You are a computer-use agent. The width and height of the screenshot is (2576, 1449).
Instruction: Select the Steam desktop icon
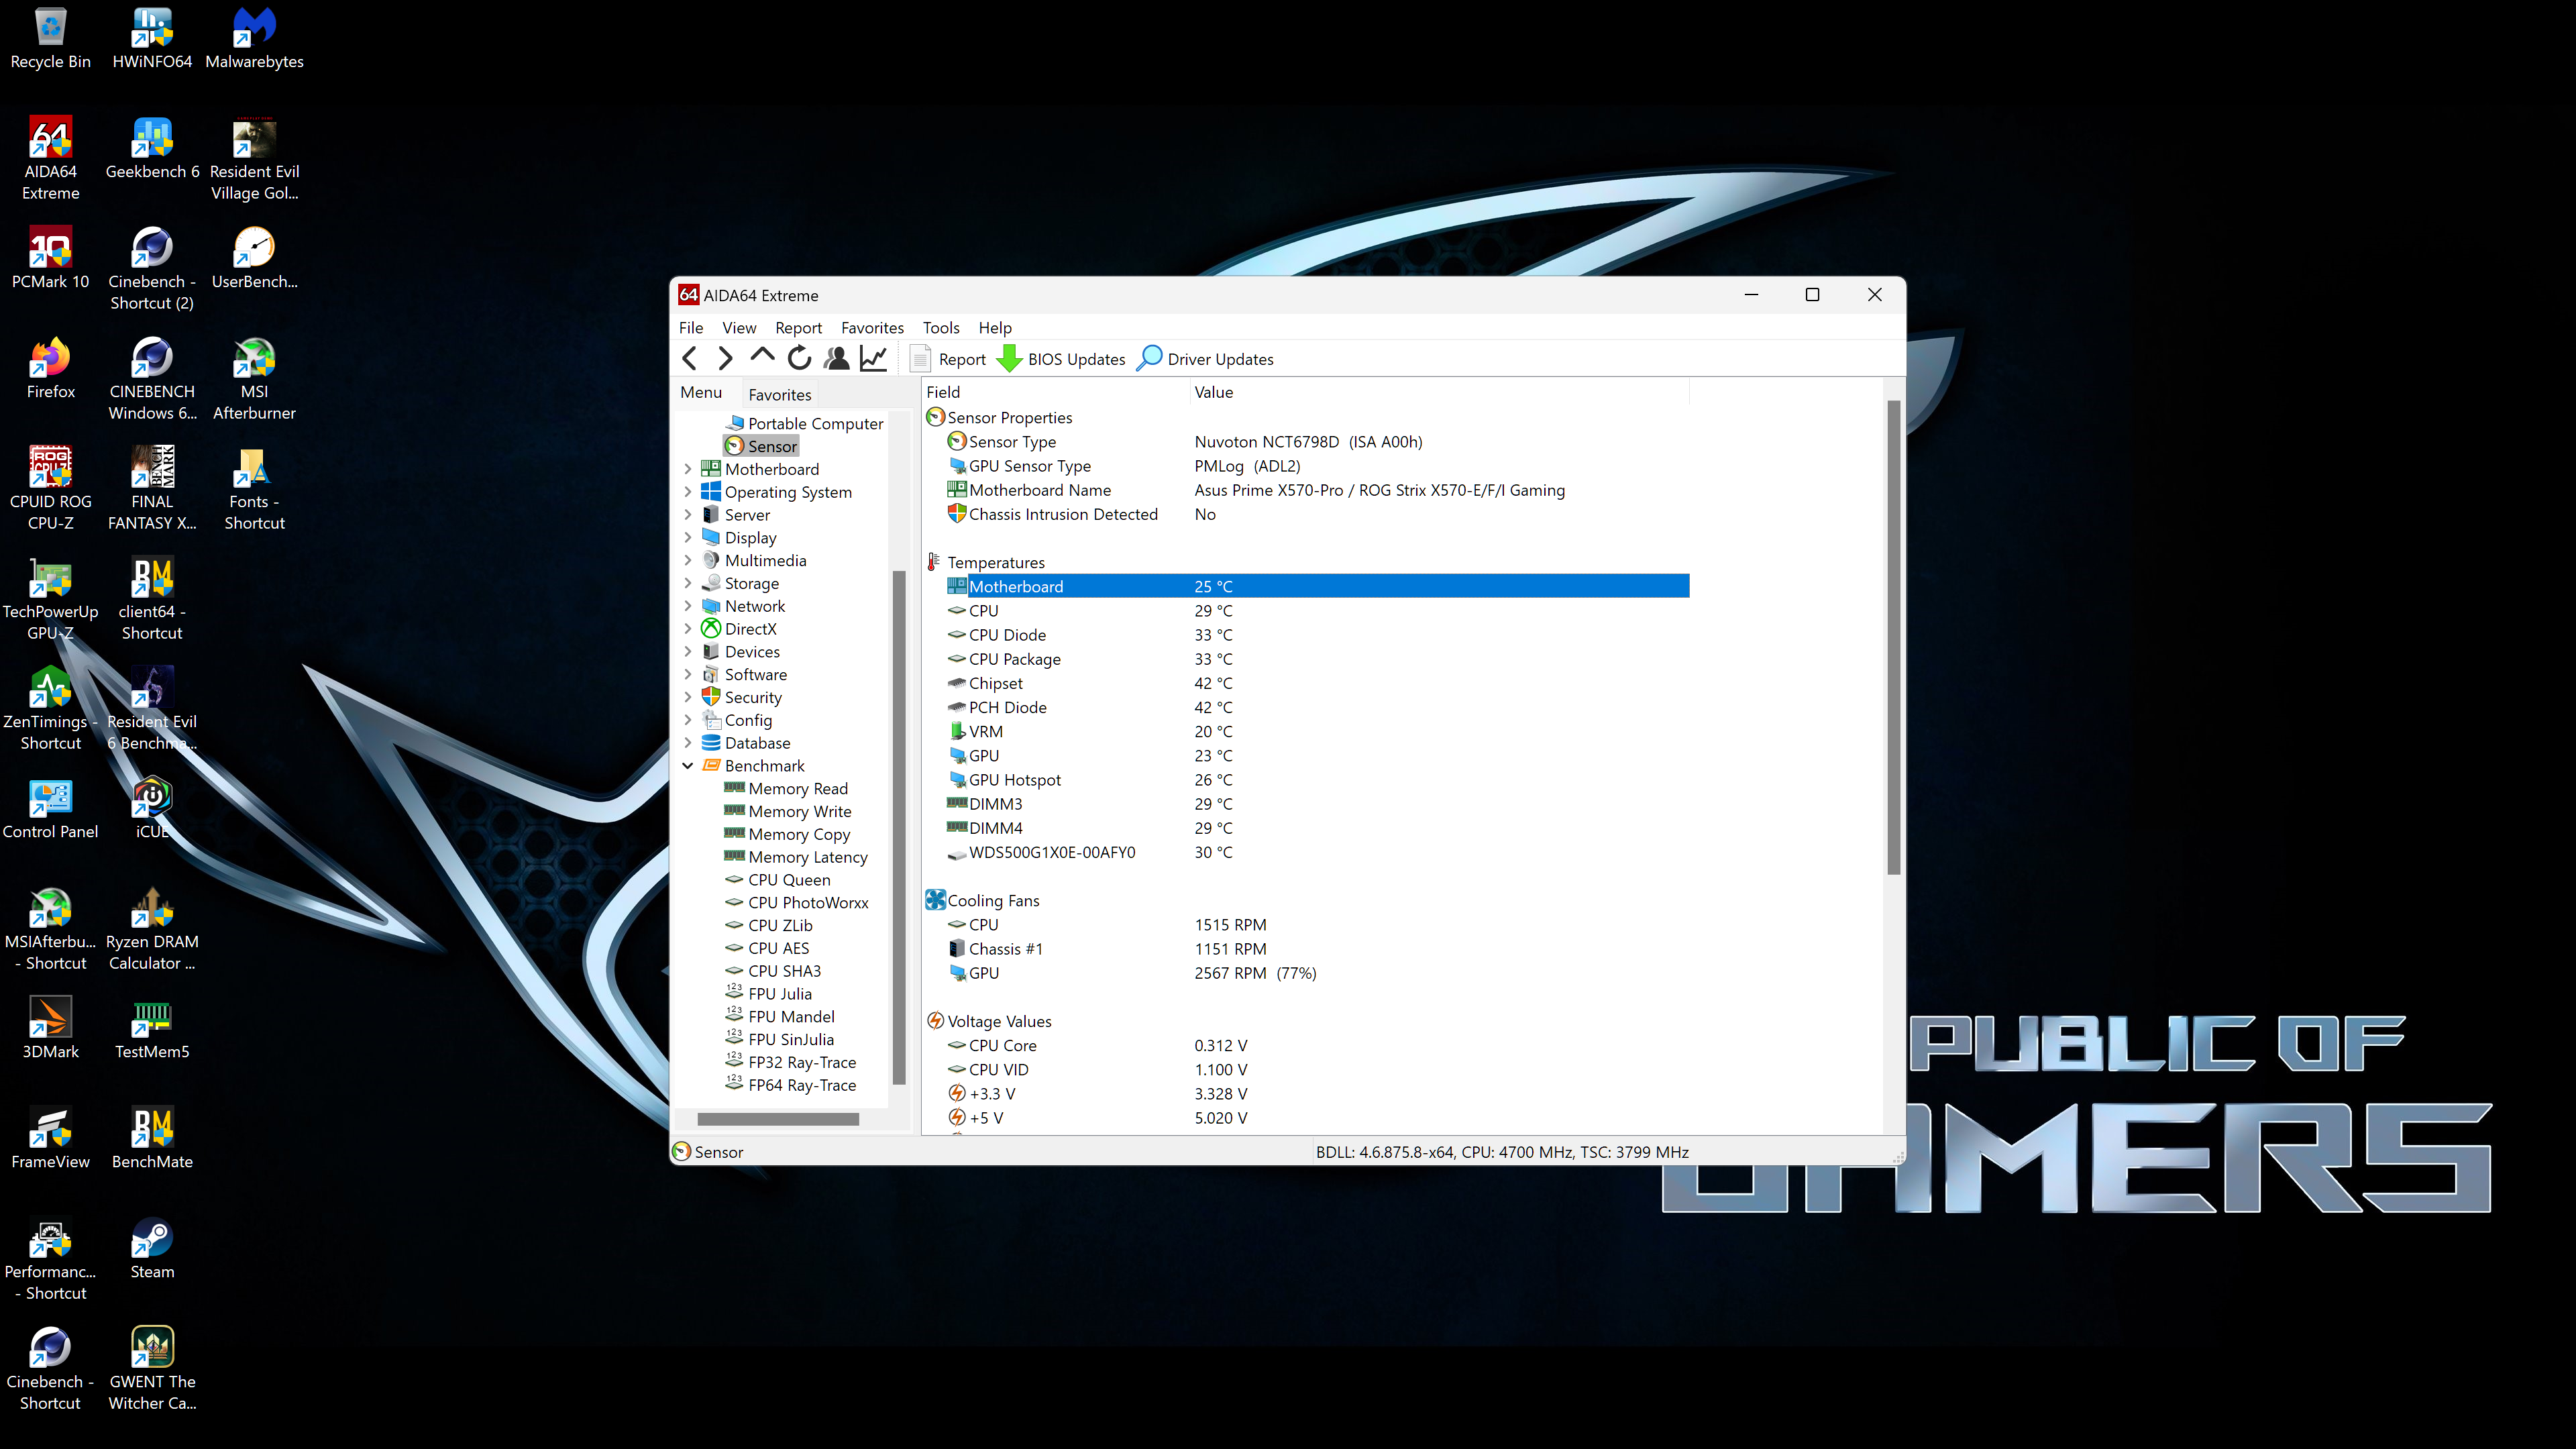click(152, 1248)
